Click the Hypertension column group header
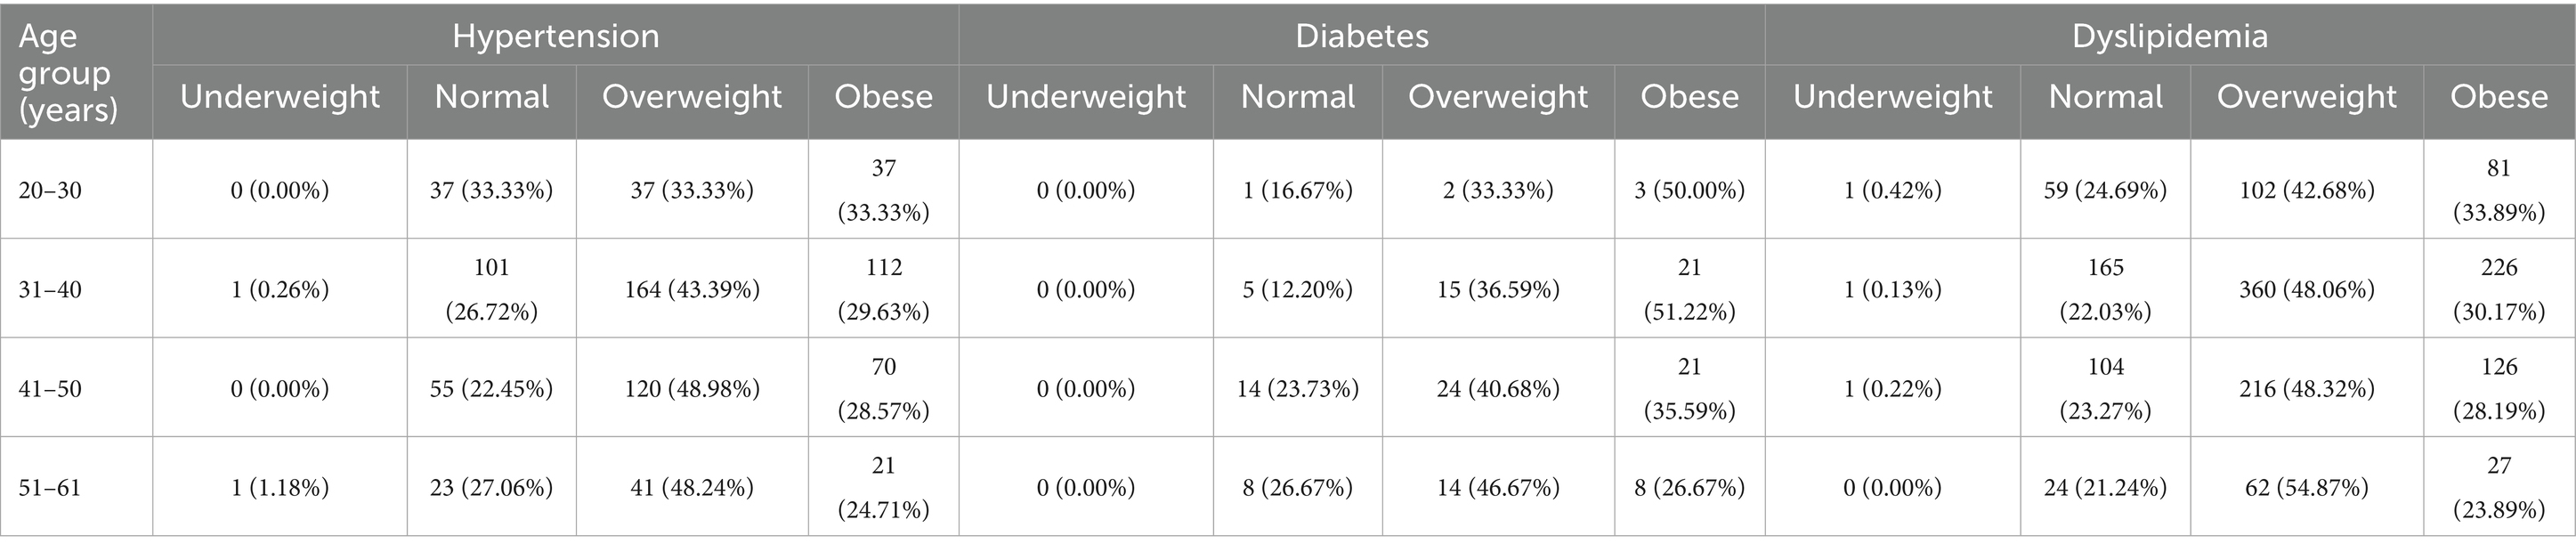Image resolution: width=2576 pixels, height=552 pixels. (555, 36)
